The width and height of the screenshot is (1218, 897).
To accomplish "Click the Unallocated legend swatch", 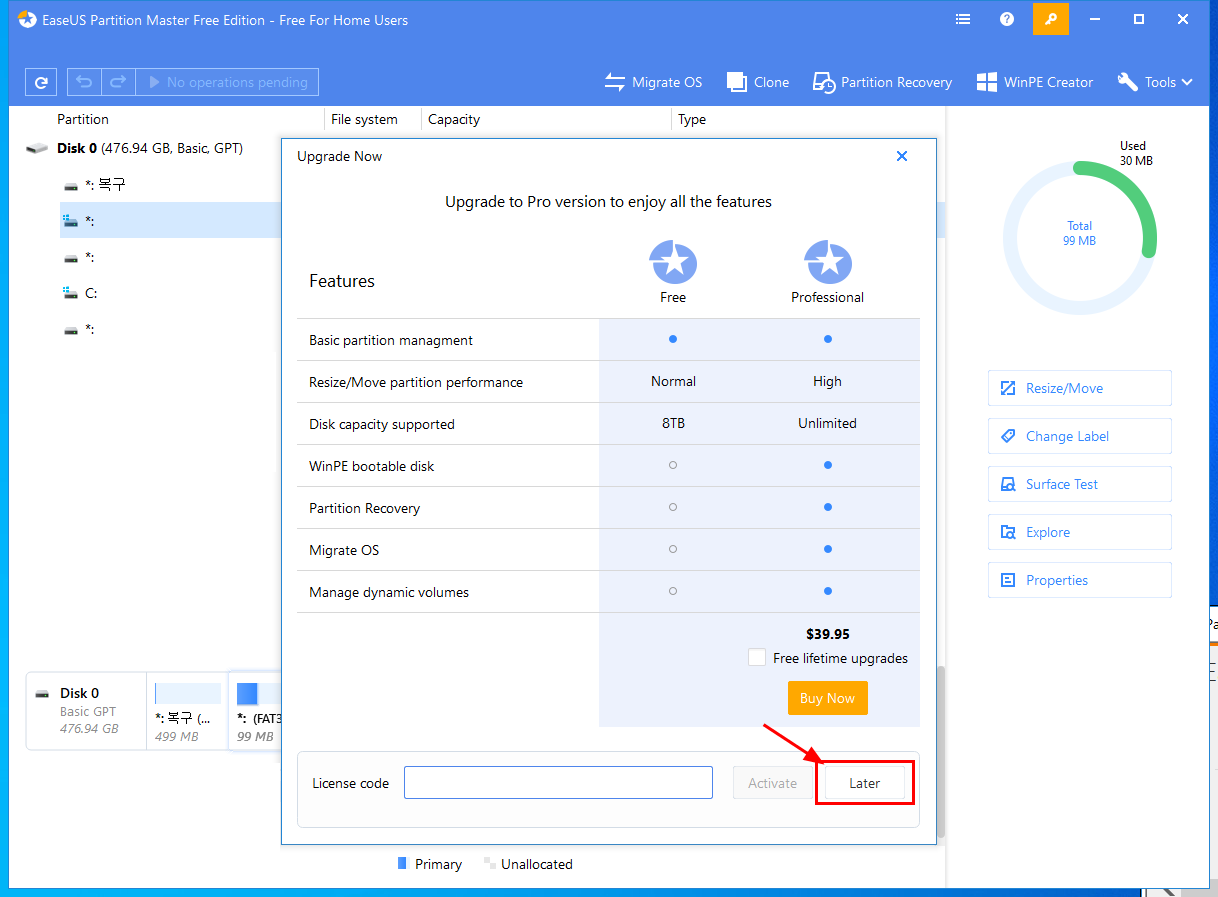I will coord(490,862).
